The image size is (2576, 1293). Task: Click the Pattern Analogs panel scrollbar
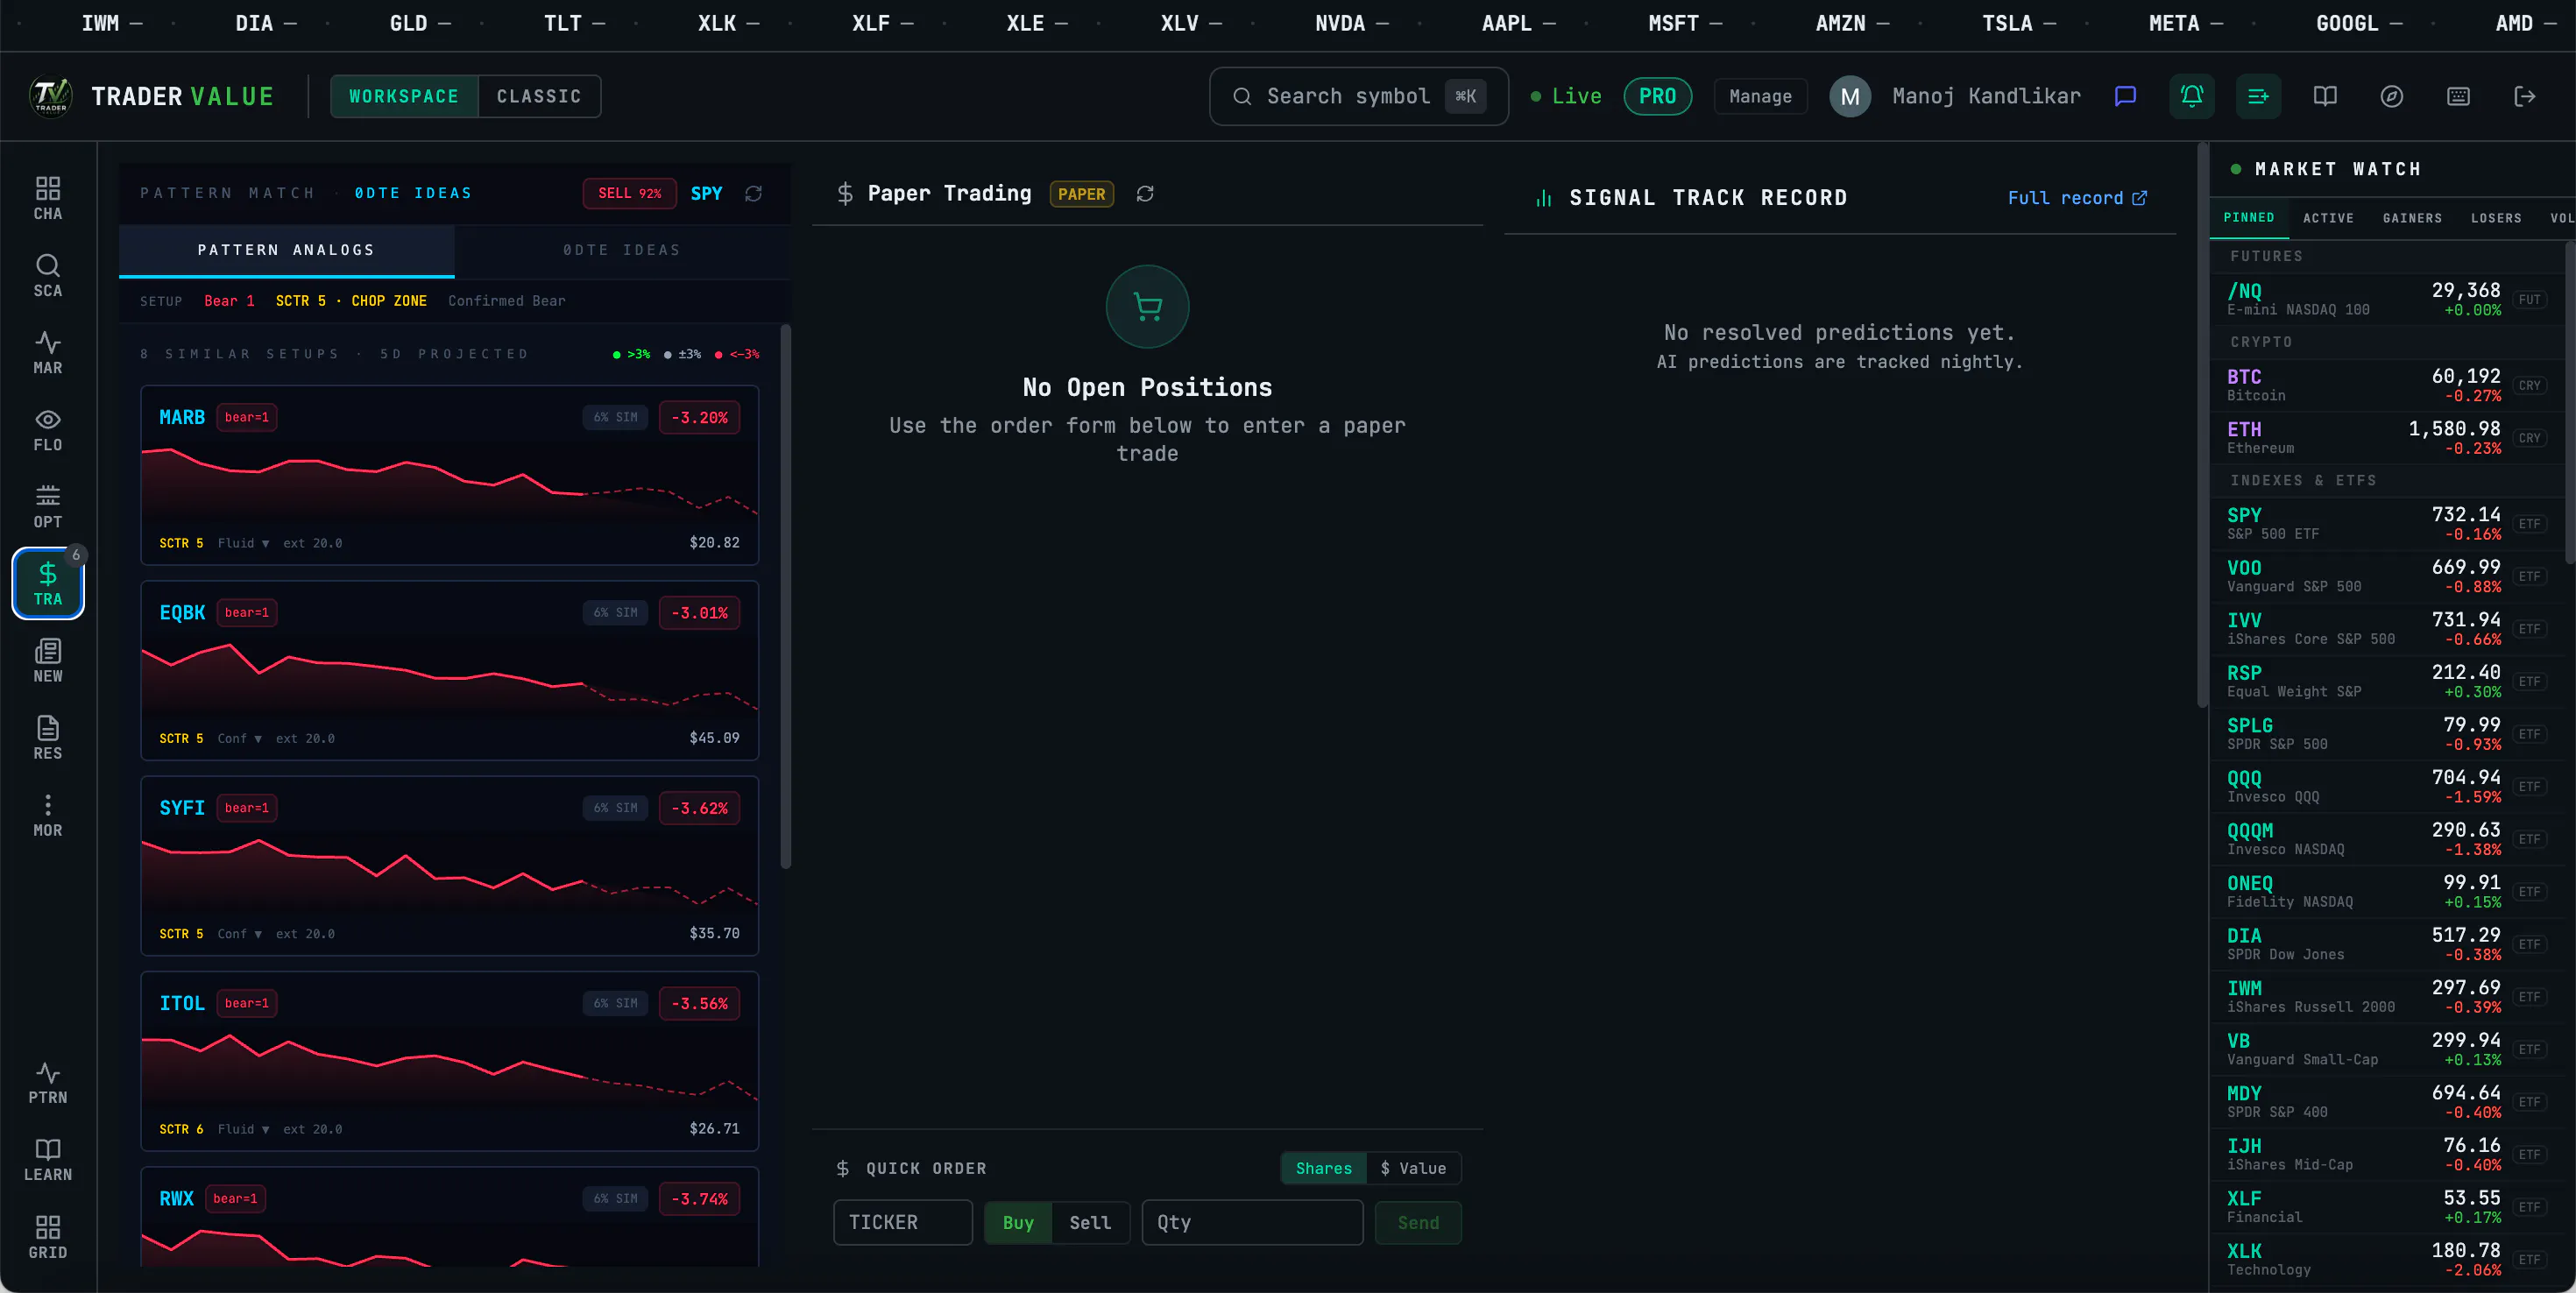[x=785, y=596]
